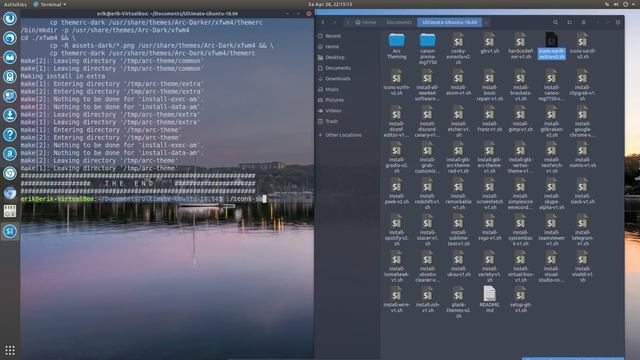Open search in the Files window

coord(555,22)
